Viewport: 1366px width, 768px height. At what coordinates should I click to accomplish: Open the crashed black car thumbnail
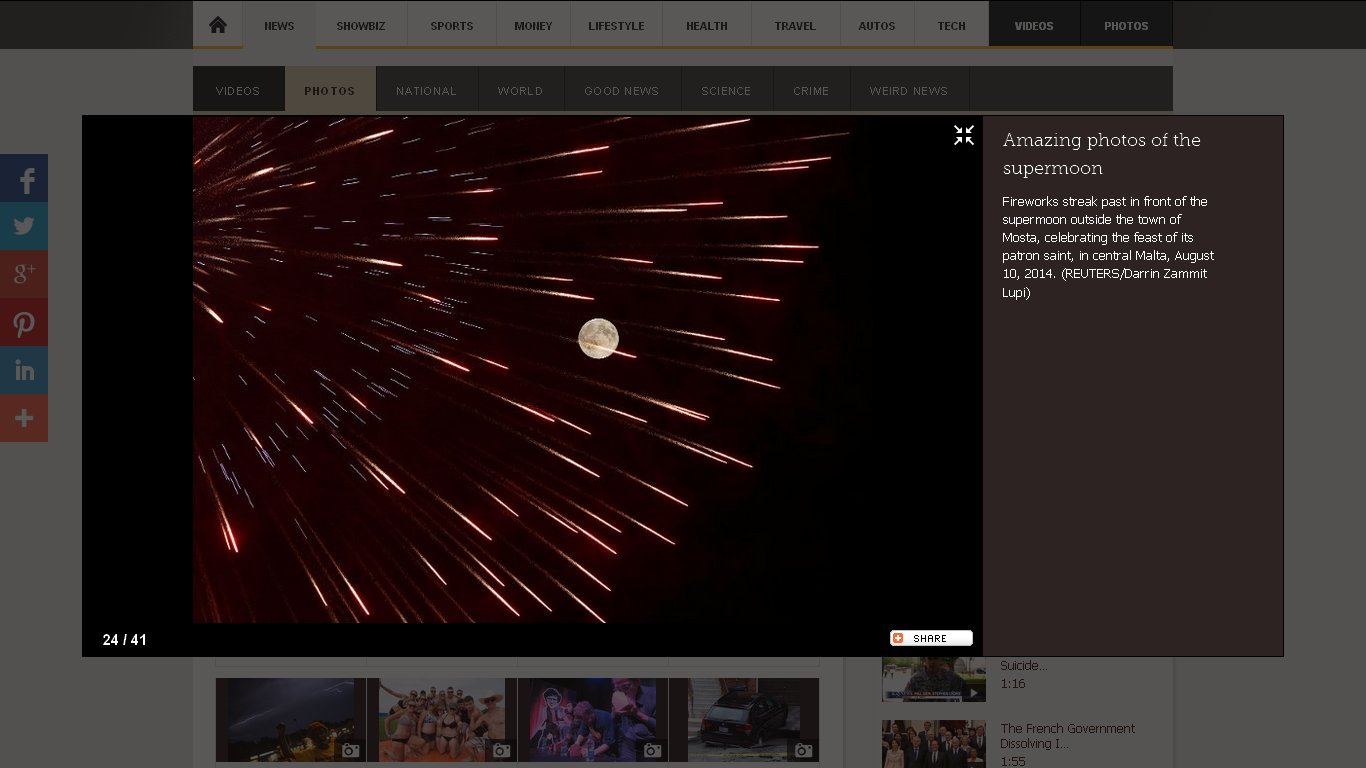(743, 719)
